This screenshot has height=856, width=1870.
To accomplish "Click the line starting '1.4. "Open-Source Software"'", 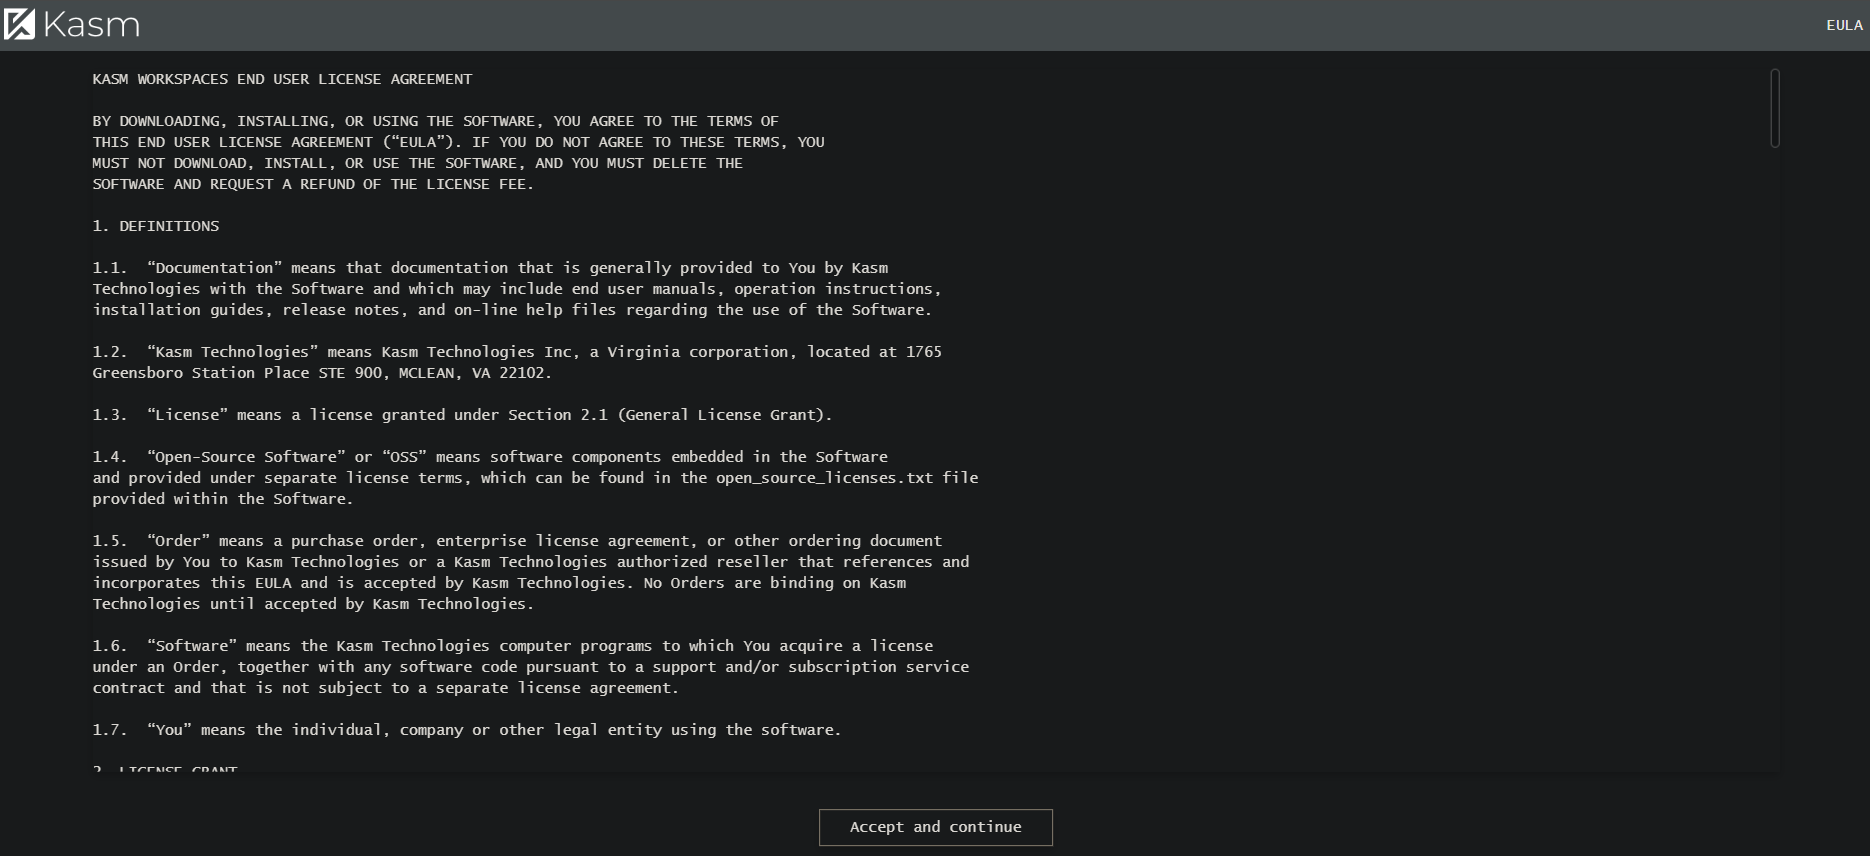I will (x=490, y=457).
